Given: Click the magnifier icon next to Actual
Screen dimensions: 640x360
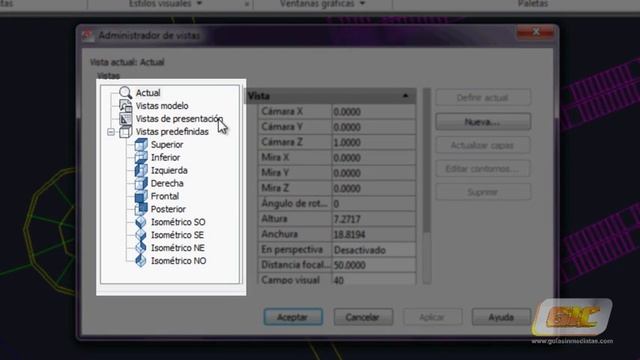Looking at the screenshot, I should [x=125, y=93].
